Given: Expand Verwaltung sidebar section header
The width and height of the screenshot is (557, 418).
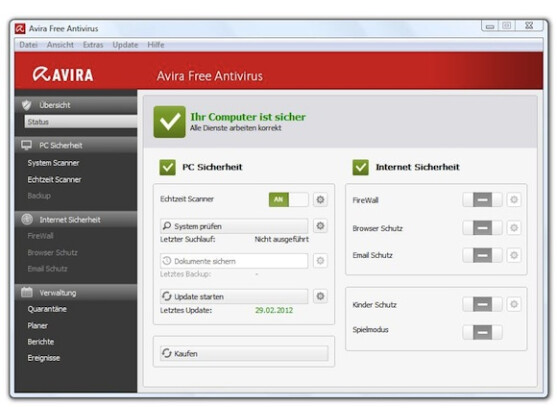Looking at the screenshot, I should click(76, 293).
